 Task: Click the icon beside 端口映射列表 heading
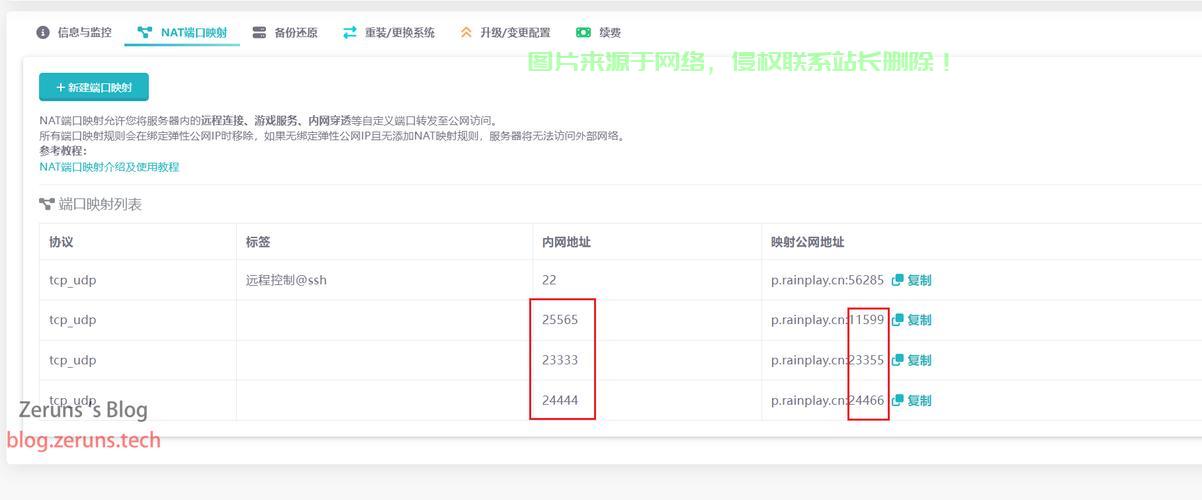[x=47, y=204]
